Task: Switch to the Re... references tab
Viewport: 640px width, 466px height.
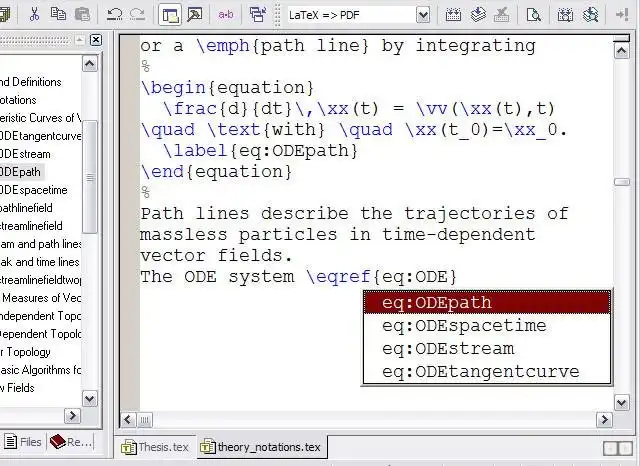Action: pos(71,442)
